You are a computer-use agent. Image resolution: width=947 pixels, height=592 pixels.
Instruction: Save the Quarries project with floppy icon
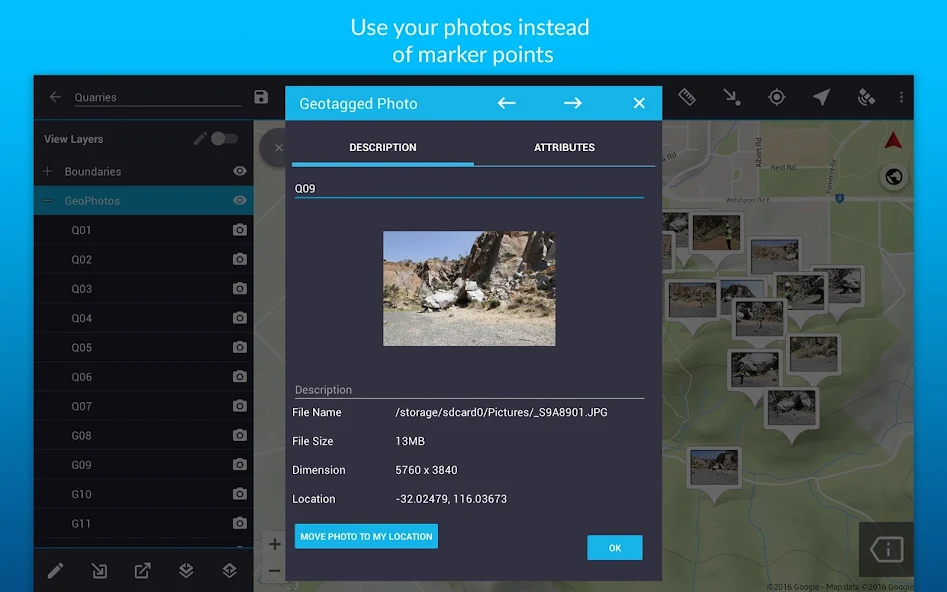point(261,97)
